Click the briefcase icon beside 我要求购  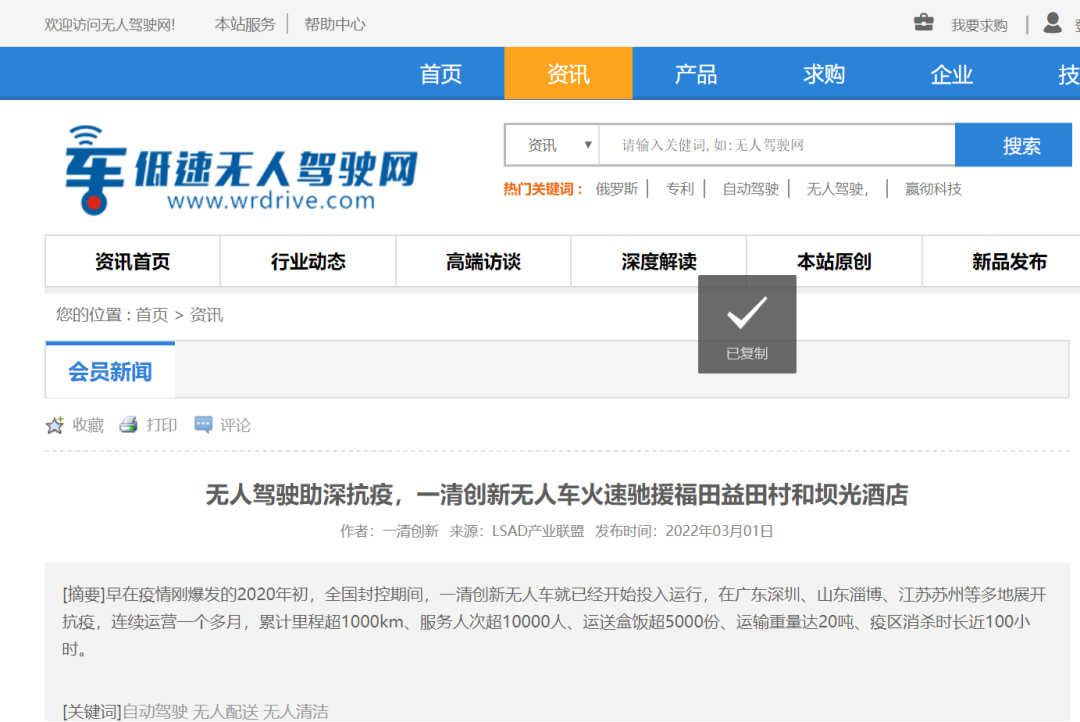924,23
